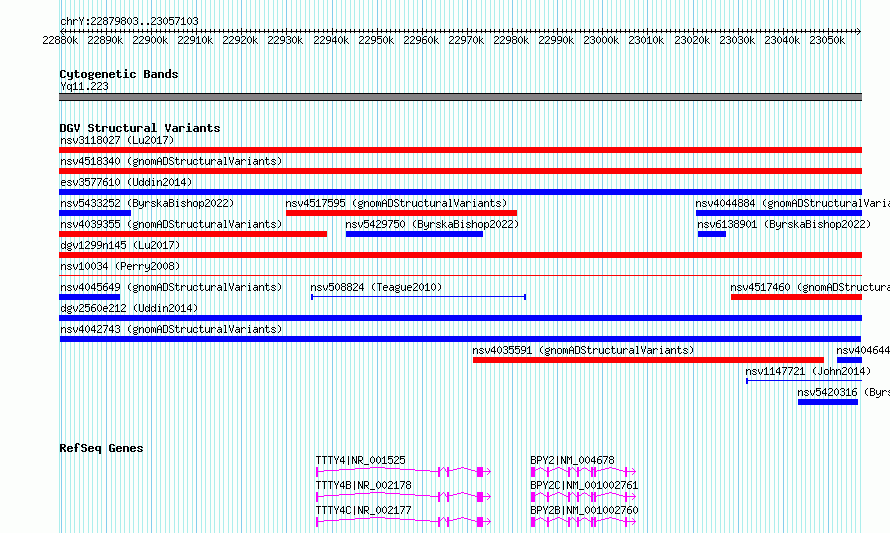Viewport: 890px width, 533px height.
Task: Click the nsv6138901 (ByrskaBishop2022) label
Action: pyautogui.click(x=784, y=224)
